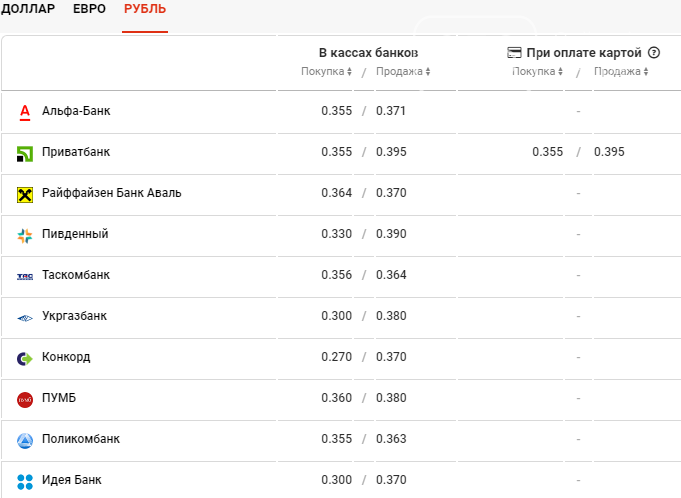Image resolution: width=681 pixels, height=498 pixels.
Task: Click the Пивденный logo icon
Action: [25, 236]
